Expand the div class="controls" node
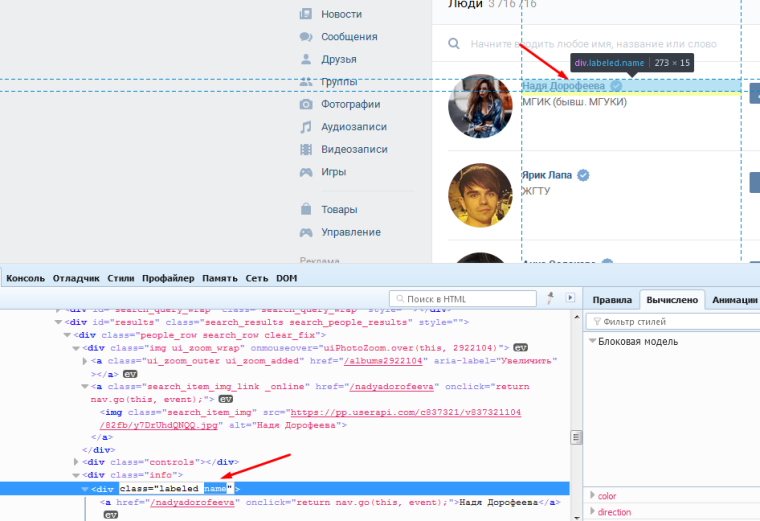The width and height of the screenshot is (760, 521). (78, 461)
